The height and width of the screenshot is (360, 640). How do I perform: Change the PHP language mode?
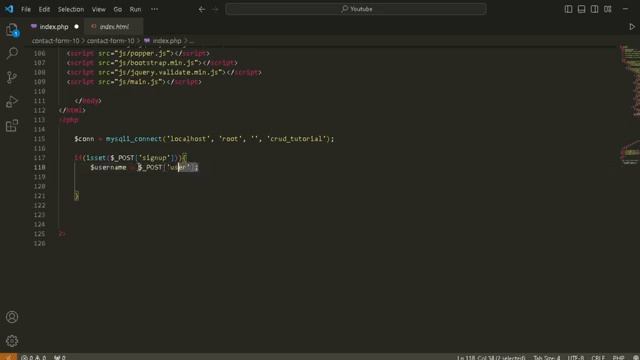pyautogui.click(x=618, y=357)
